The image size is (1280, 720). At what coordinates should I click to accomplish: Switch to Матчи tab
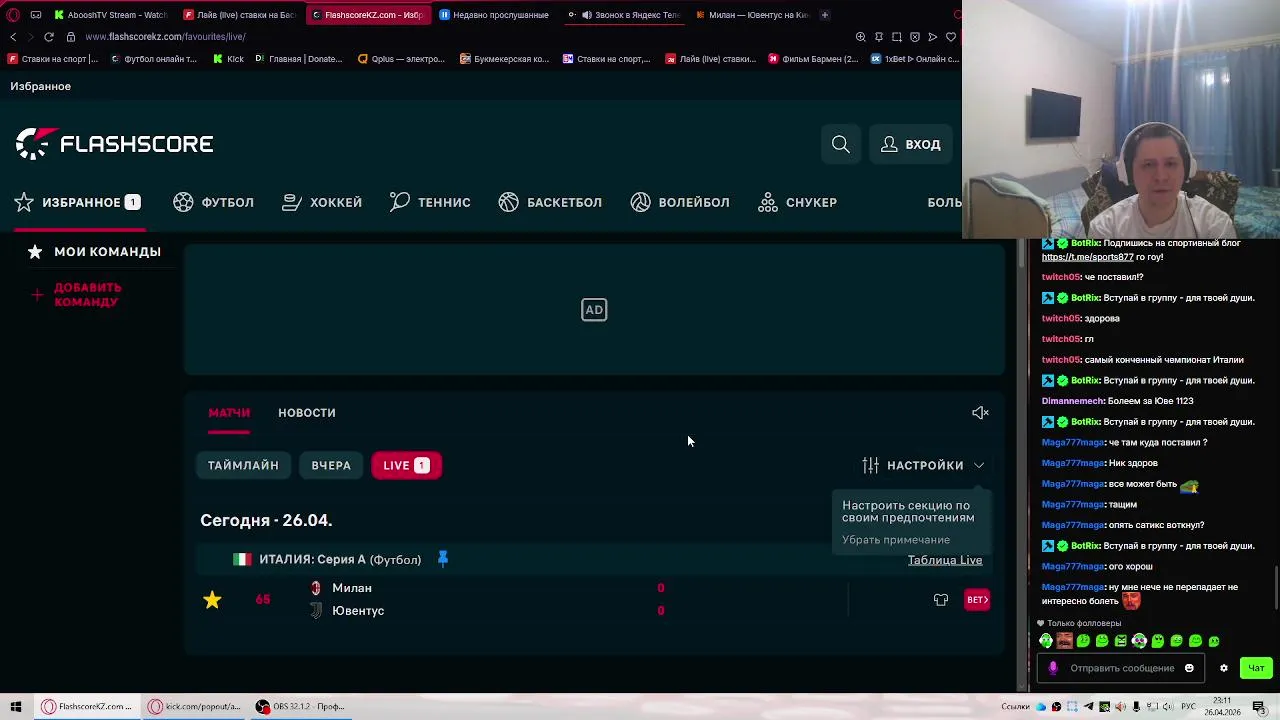(229, 412)
